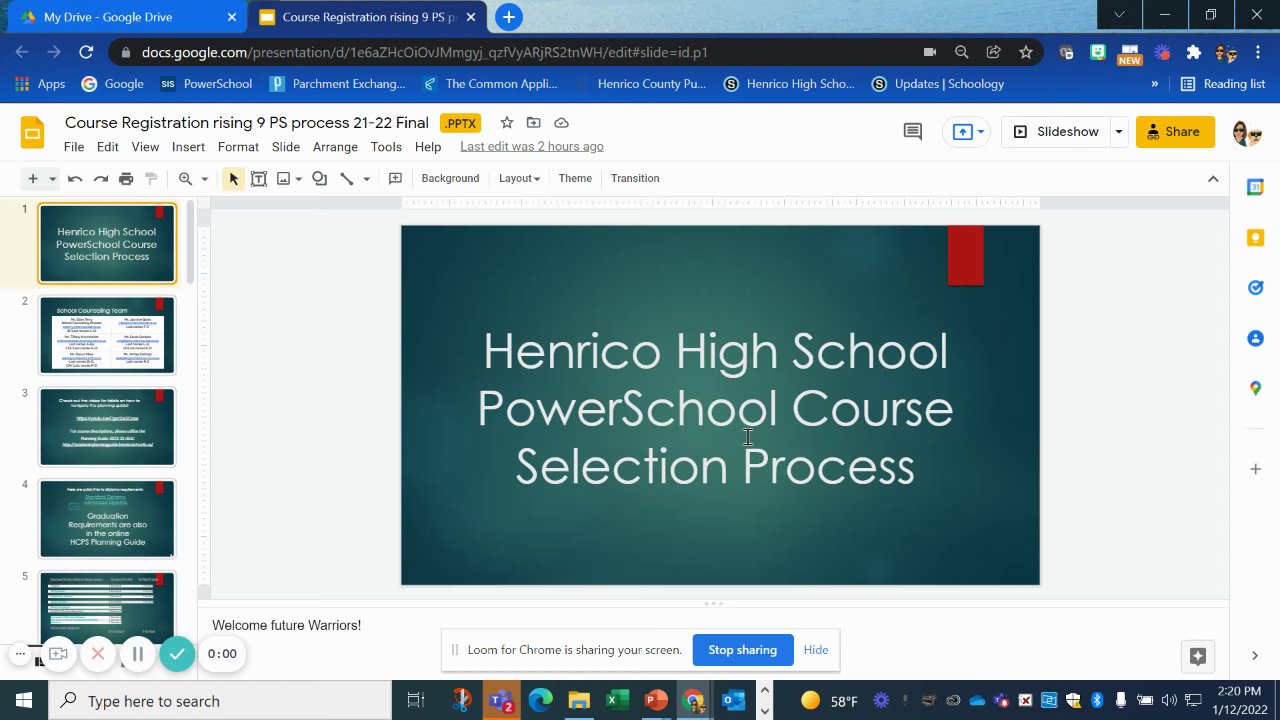Add a new slide with the plus icon
1280x720 pixels.
(33, 178)
